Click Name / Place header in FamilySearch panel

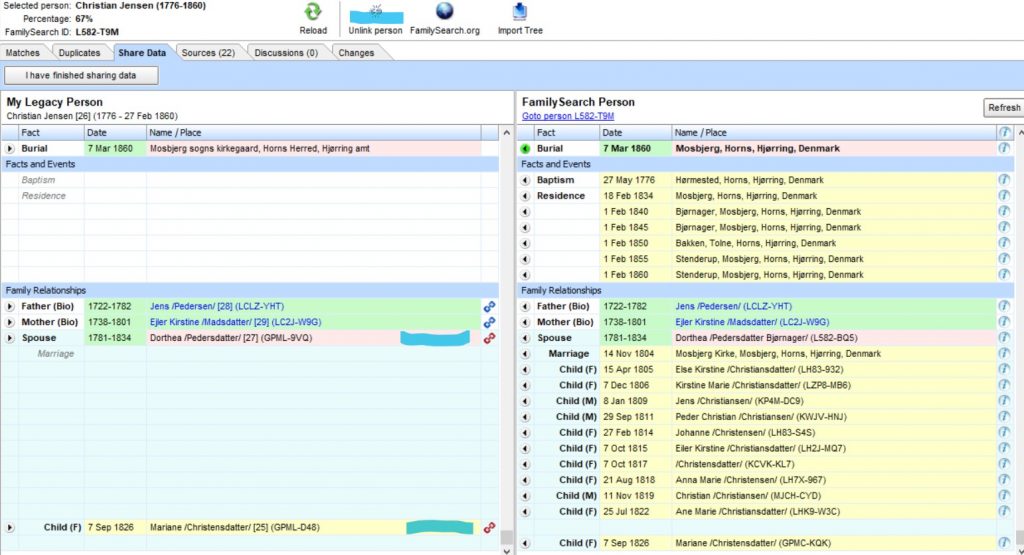pos(834,133)
